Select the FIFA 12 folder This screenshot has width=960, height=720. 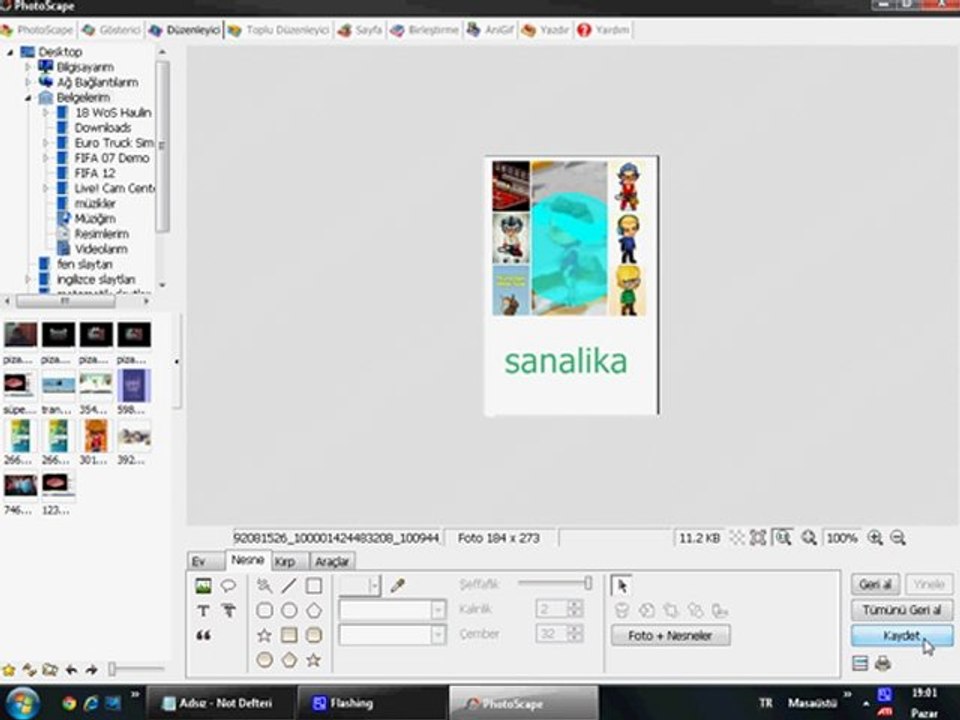[x=94, y=173]
